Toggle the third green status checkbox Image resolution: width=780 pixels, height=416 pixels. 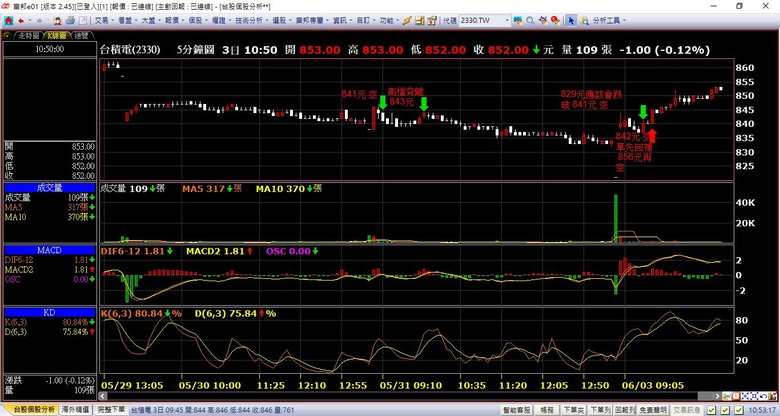pyautogui.click(x=739, y=410)
